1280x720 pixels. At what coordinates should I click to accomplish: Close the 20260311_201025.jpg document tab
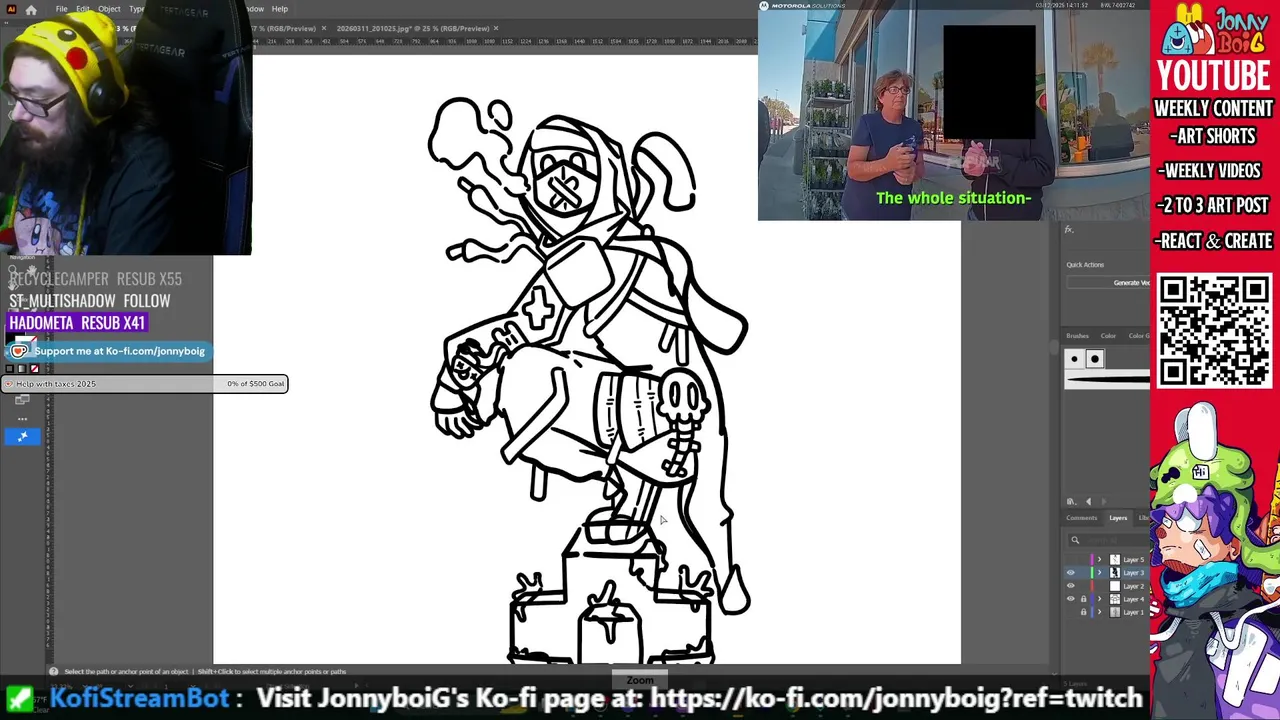click(x=496, y=28)
